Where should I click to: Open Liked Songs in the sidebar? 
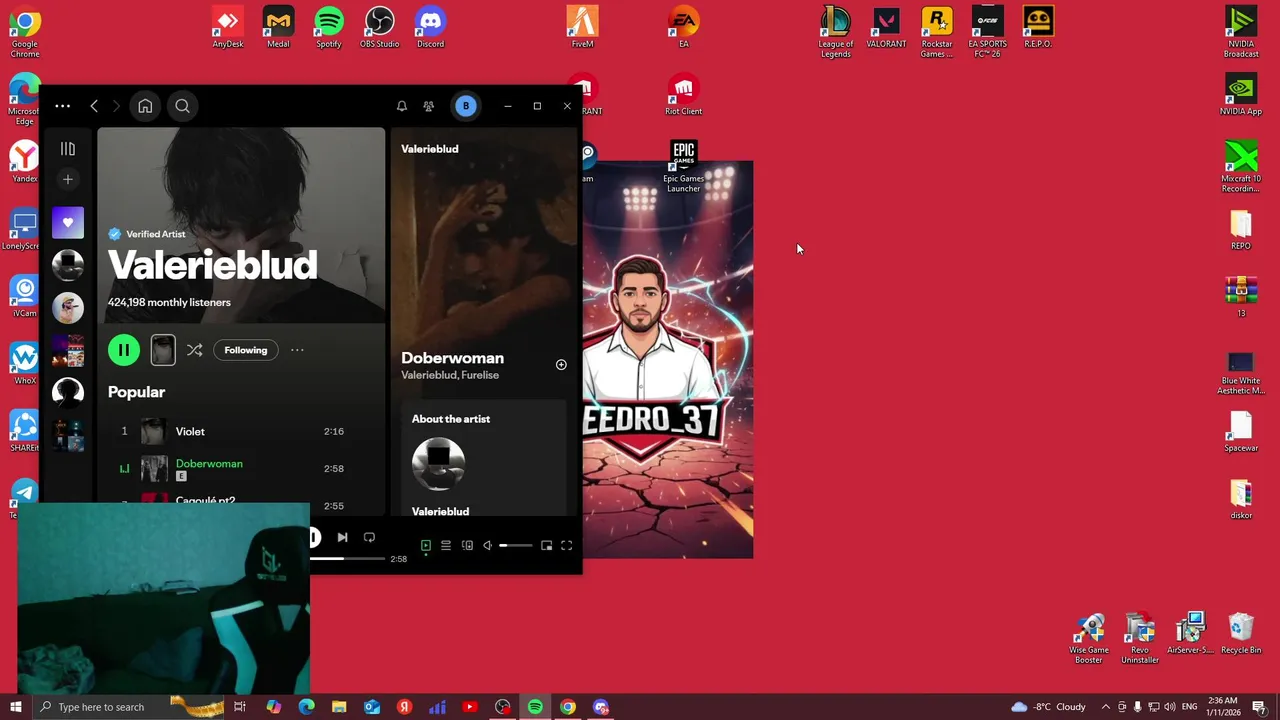click(x=68, y=223)
